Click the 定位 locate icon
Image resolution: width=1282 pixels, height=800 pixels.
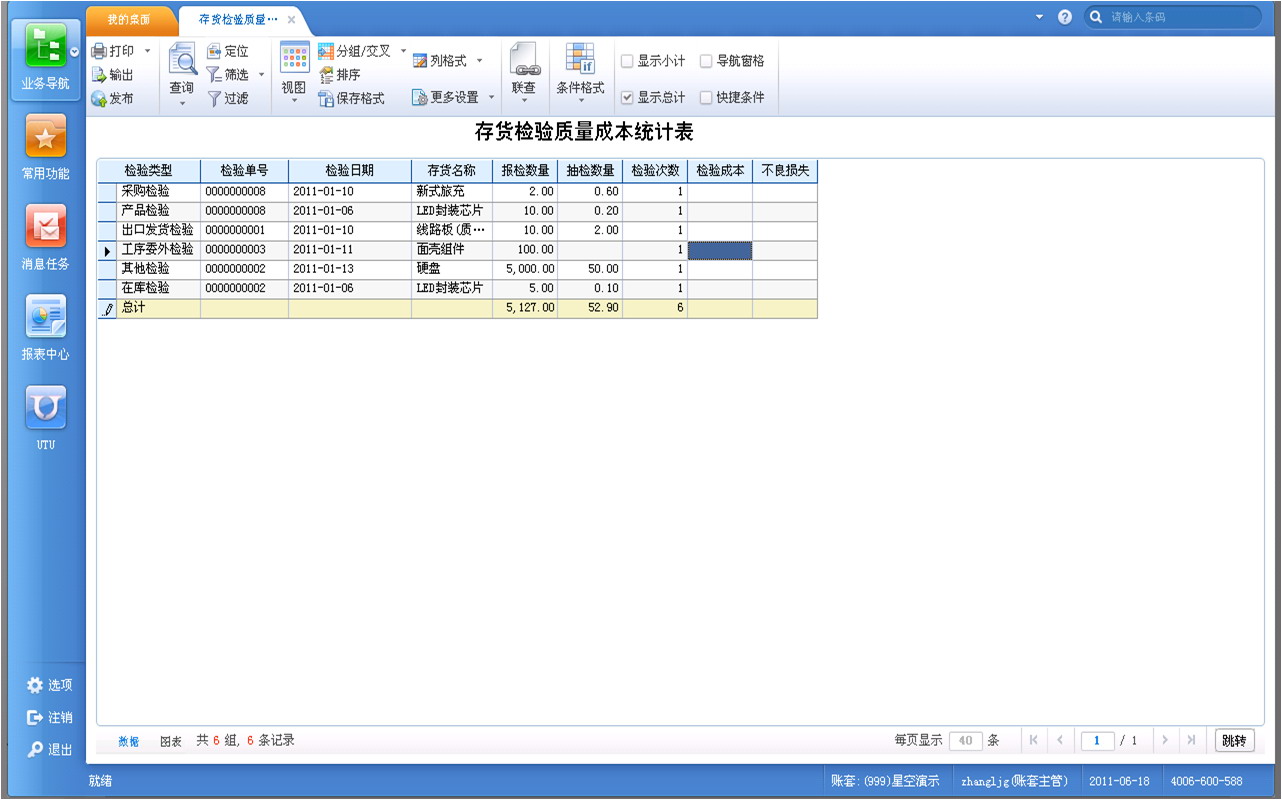coord(214,51)
